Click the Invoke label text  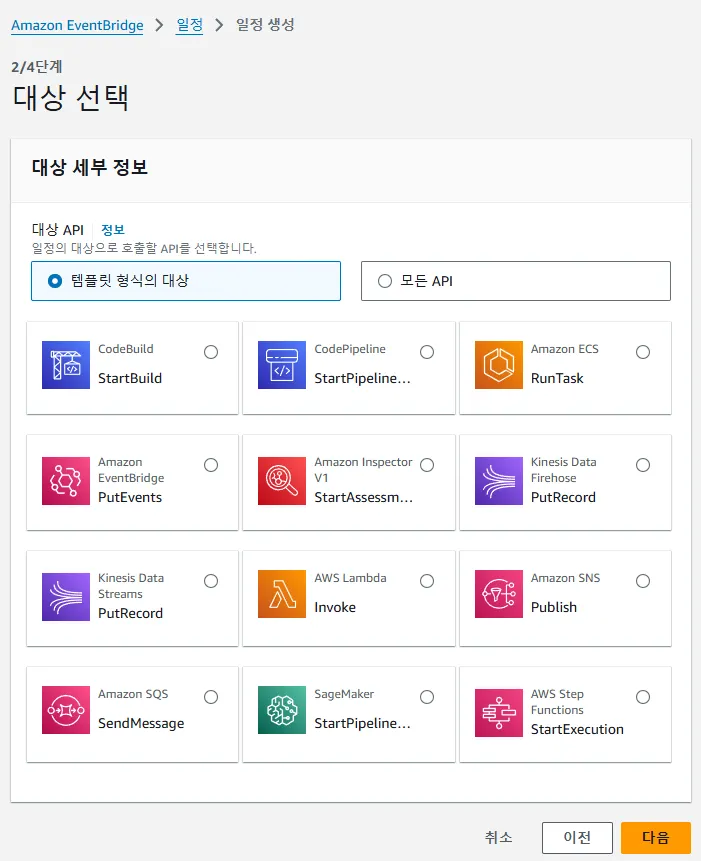click(335, 607)
